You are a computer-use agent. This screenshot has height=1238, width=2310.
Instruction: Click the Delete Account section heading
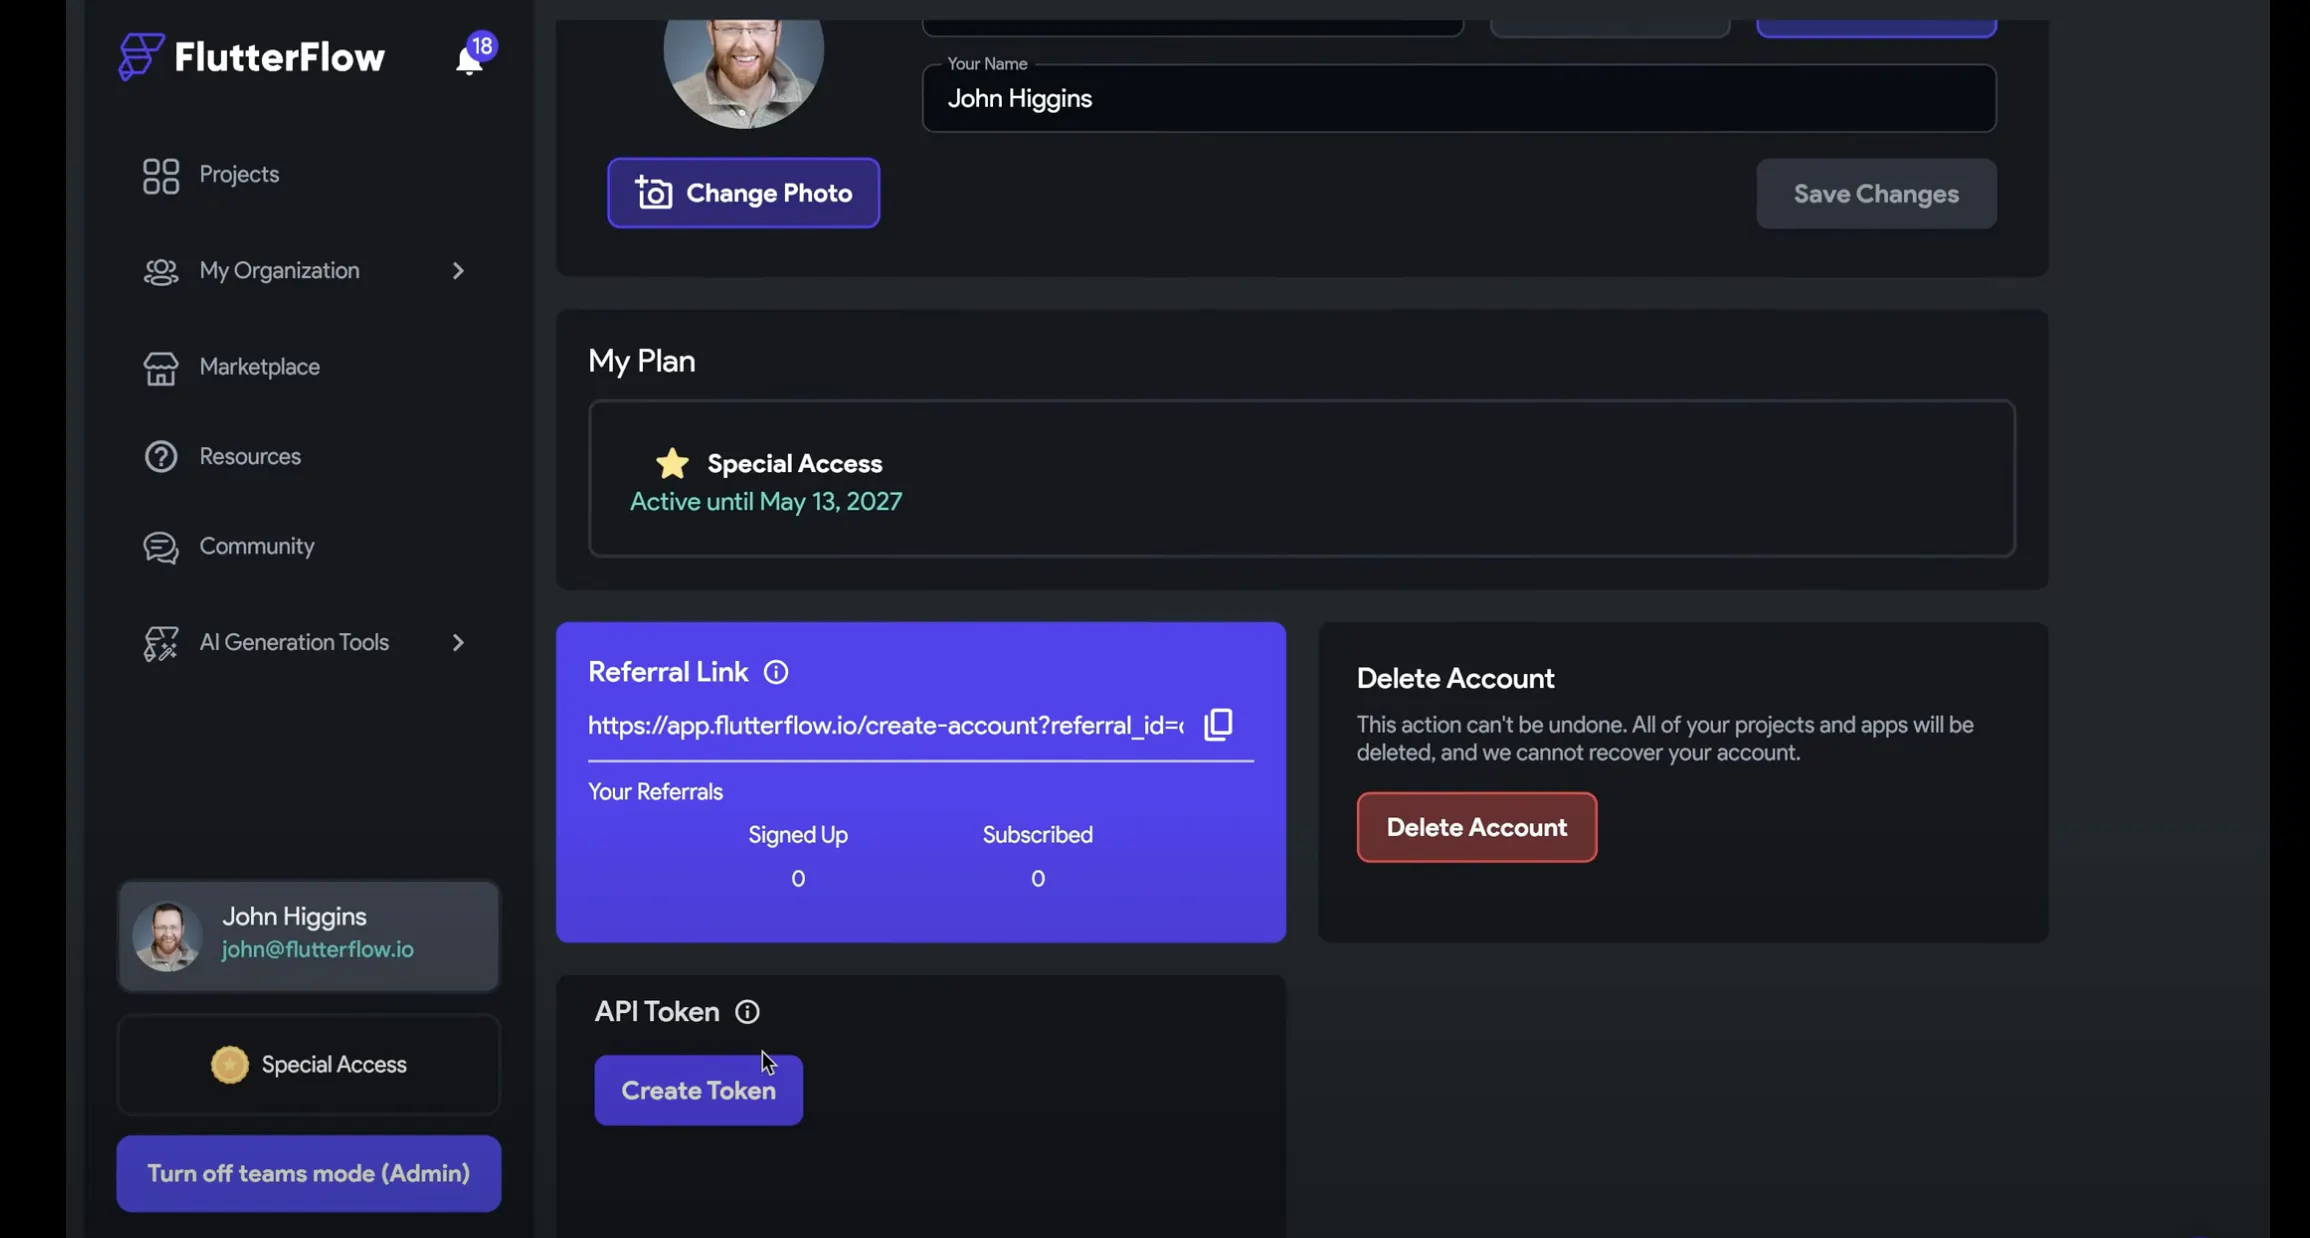(x=1455, y=679)
